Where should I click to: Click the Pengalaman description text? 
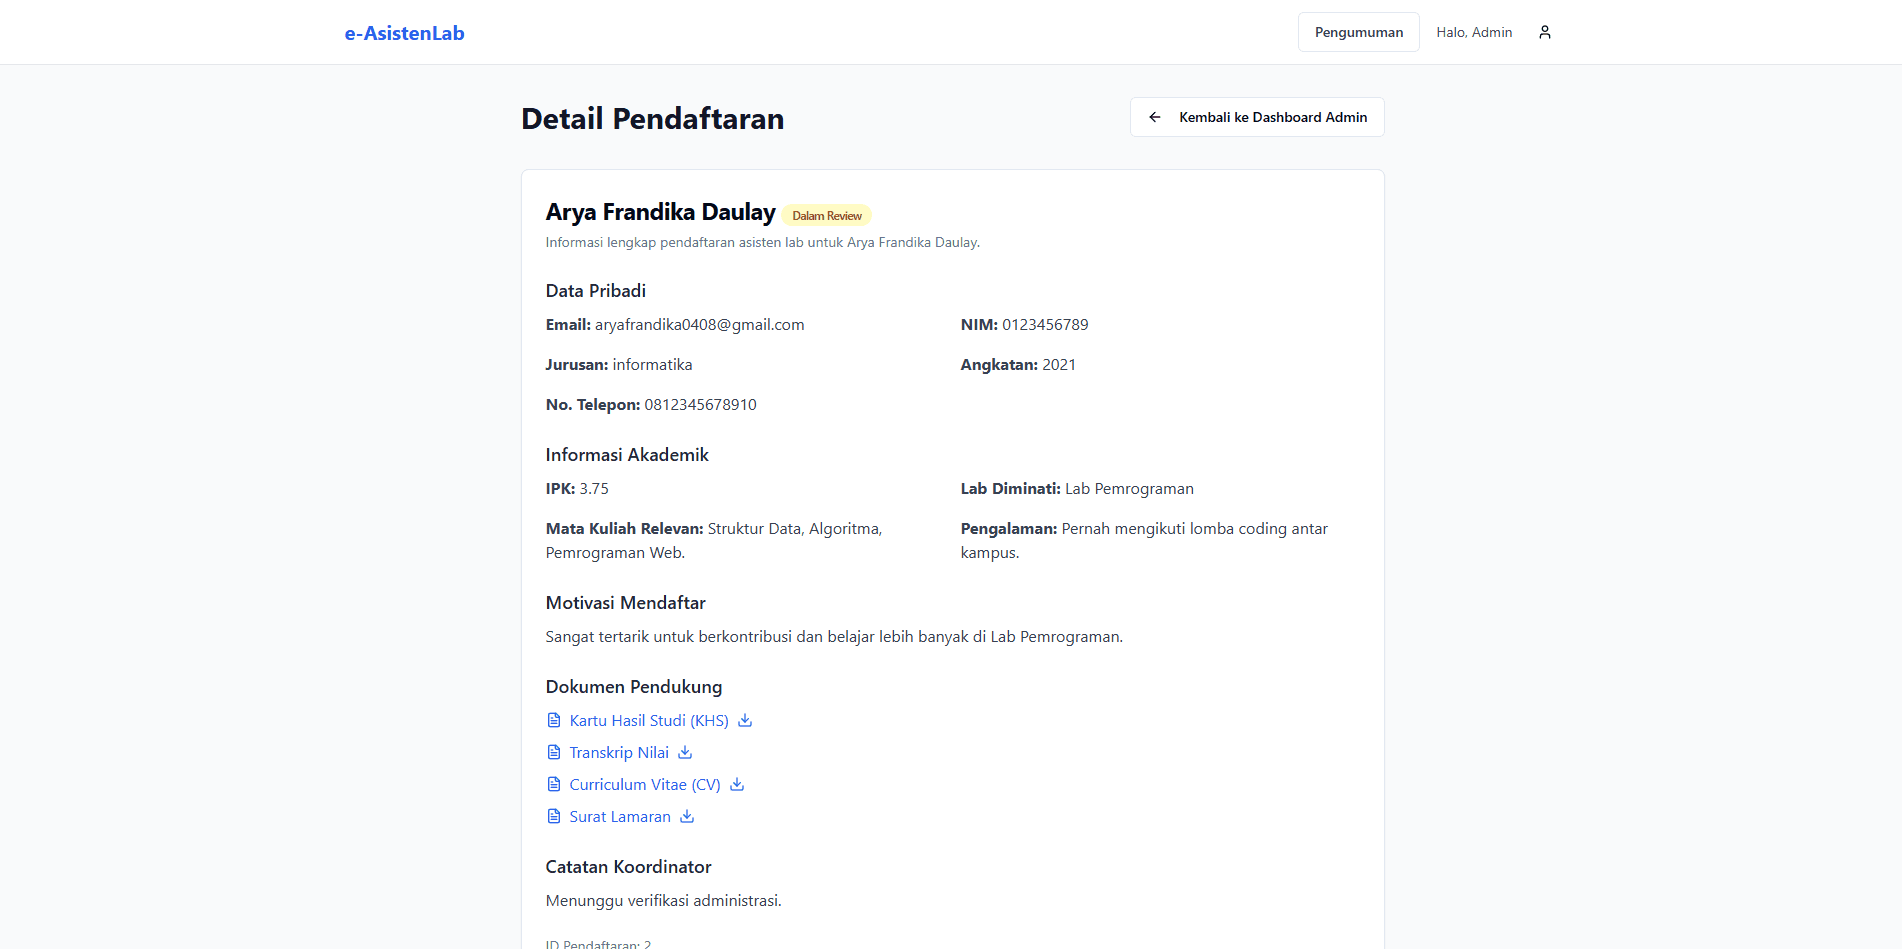click(x=1144, y=540)
